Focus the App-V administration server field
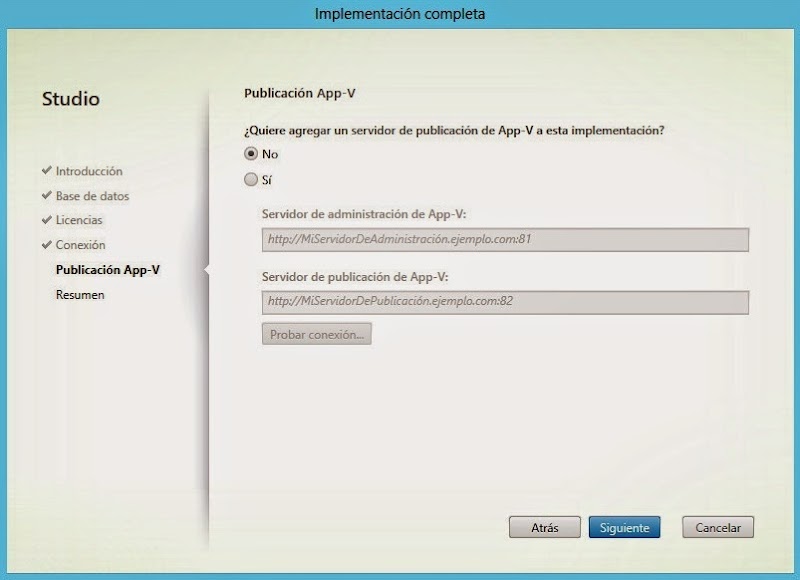 [x=505, y=239]
